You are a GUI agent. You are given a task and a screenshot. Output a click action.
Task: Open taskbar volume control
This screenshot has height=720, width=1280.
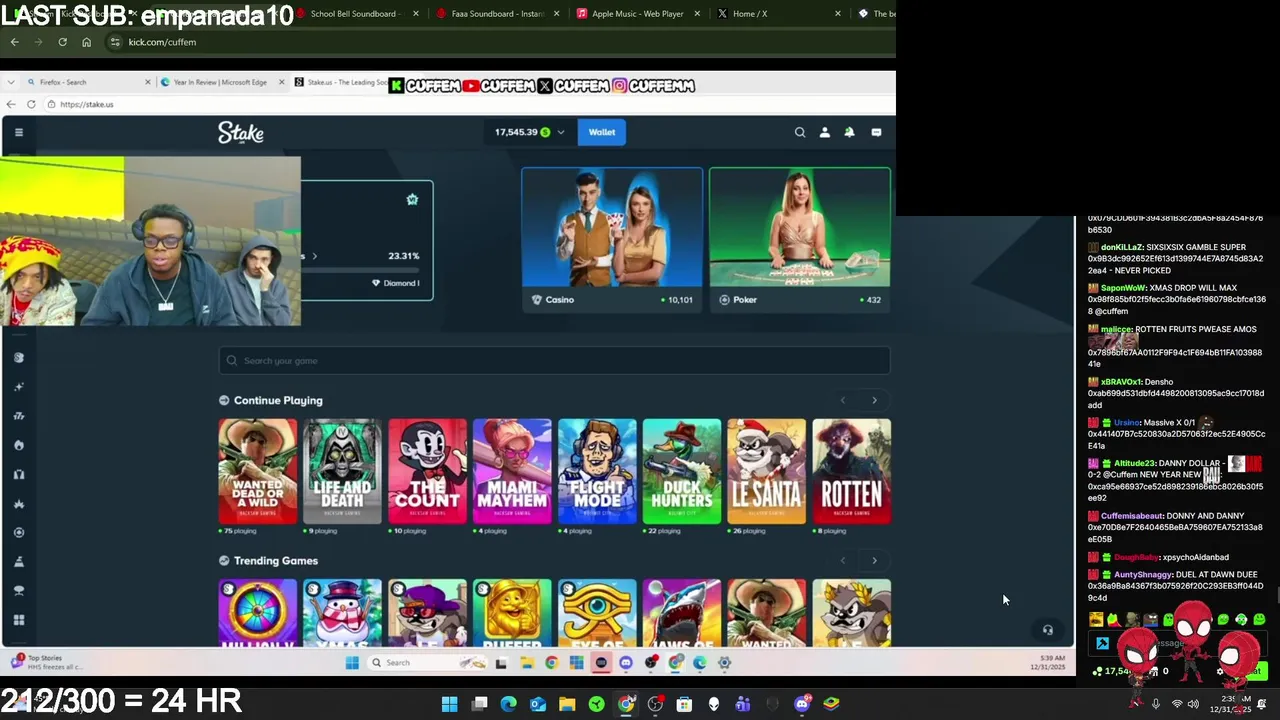coord(1193,704)
